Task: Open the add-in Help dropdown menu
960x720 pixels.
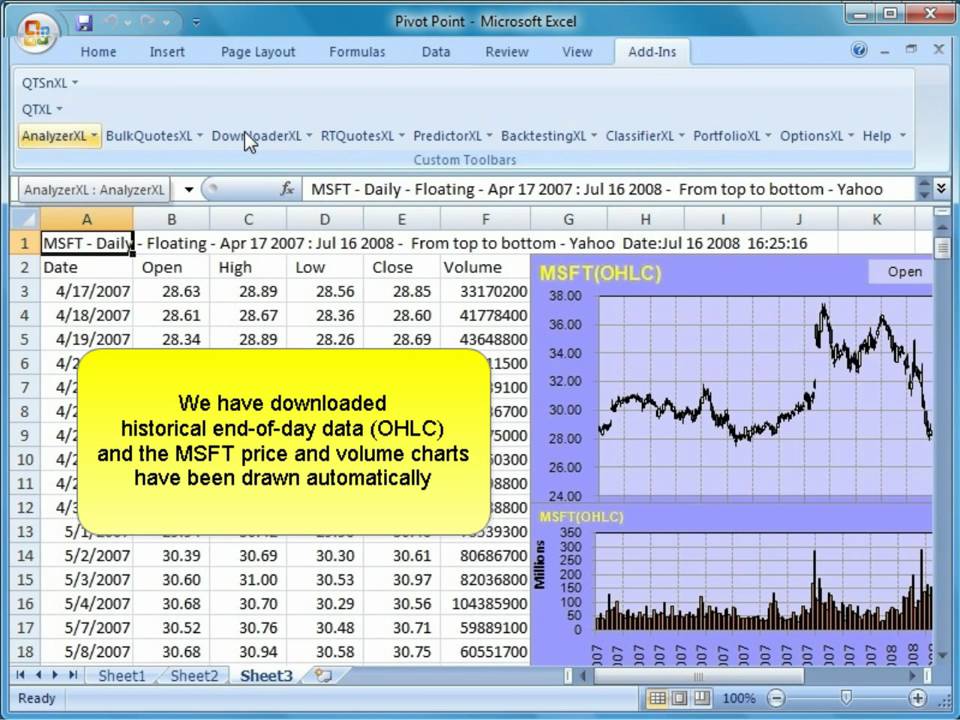Action: click(883, 136)
